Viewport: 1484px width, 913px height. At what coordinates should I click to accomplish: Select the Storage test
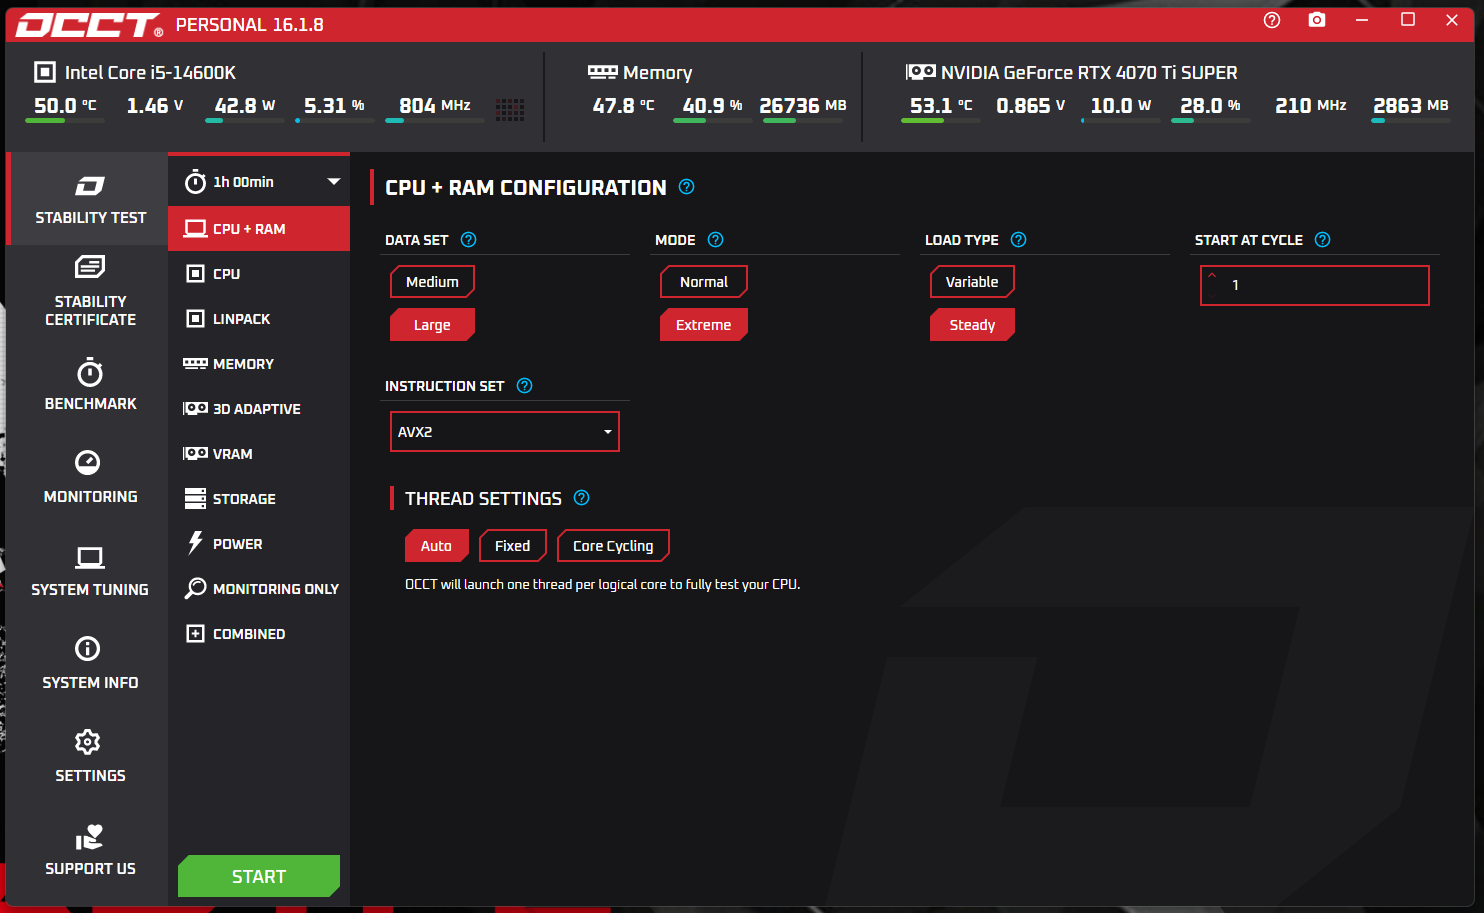point(259,499)
